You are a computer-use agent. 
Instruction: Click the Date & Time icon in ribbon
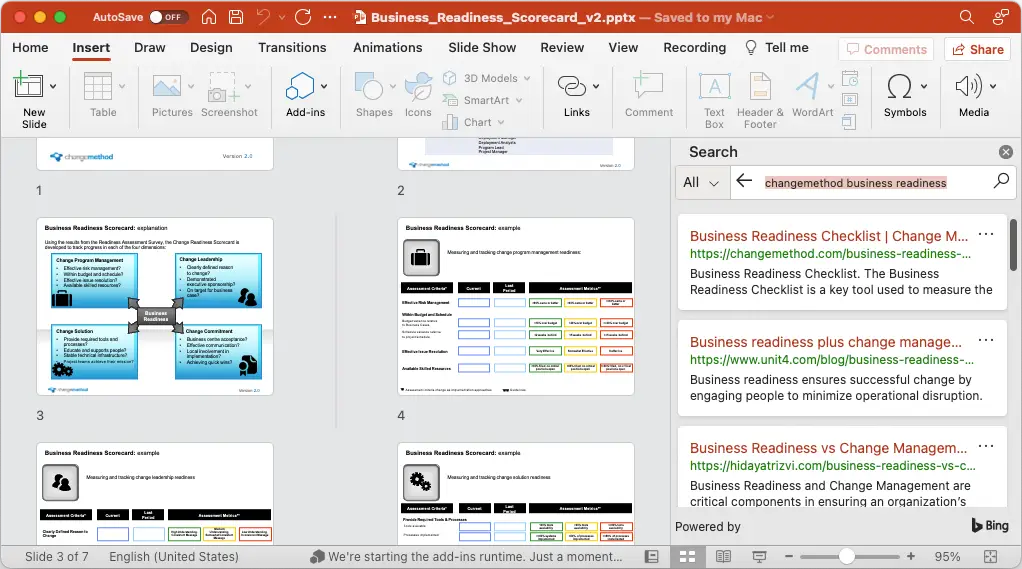tap(849, 79)
